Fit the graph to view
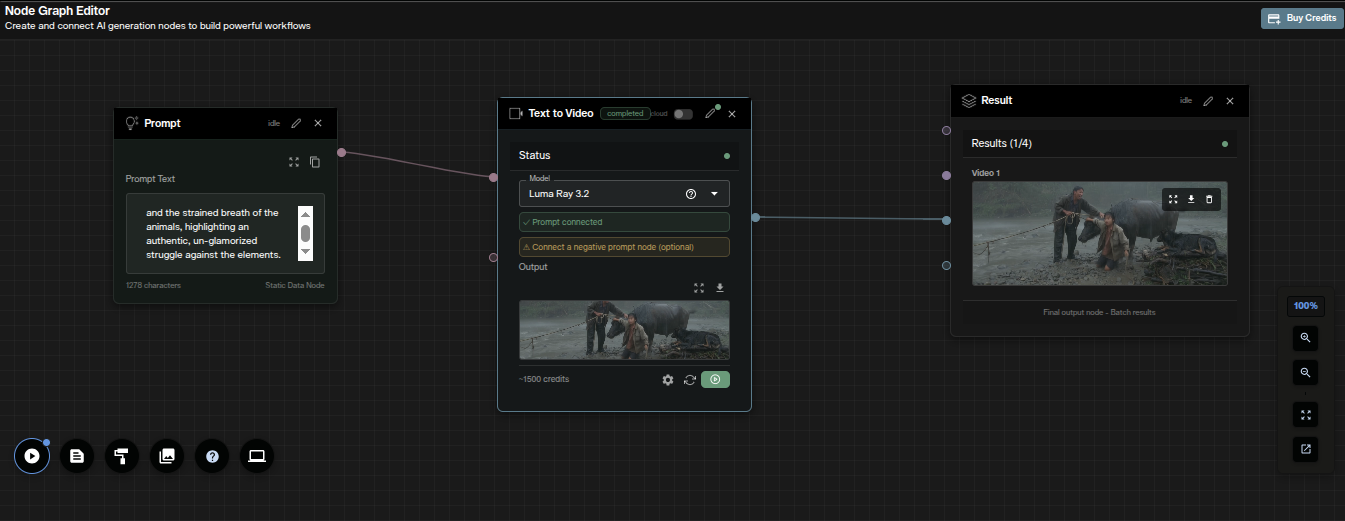Screen dimensions: 1345x521 click(x=1305, y=415)
